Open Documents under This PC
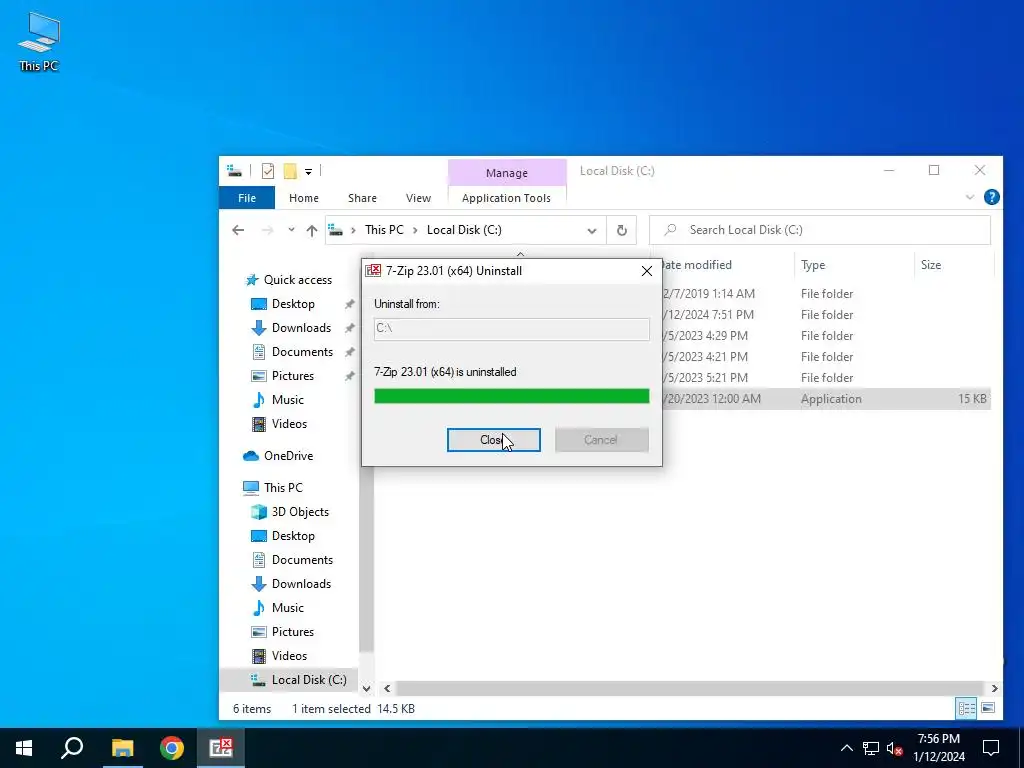Screen dimensions: 1024x768 (302, 560)
